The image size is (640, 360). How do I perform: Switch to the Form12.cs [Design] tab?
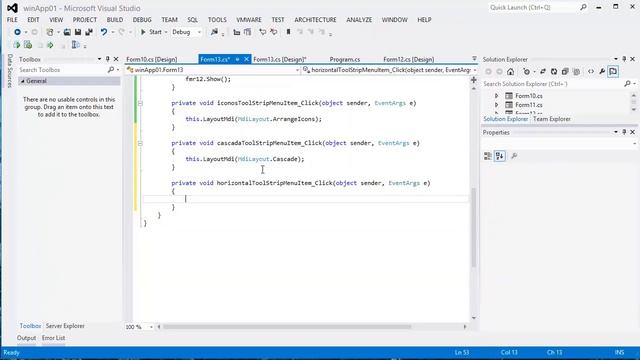[x=409, y=59]
